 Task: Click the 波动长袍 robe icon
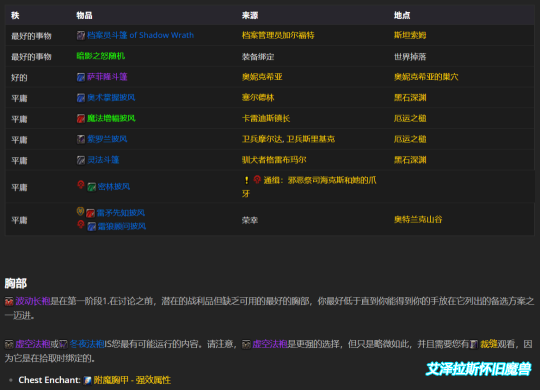(x=9, y=302)
